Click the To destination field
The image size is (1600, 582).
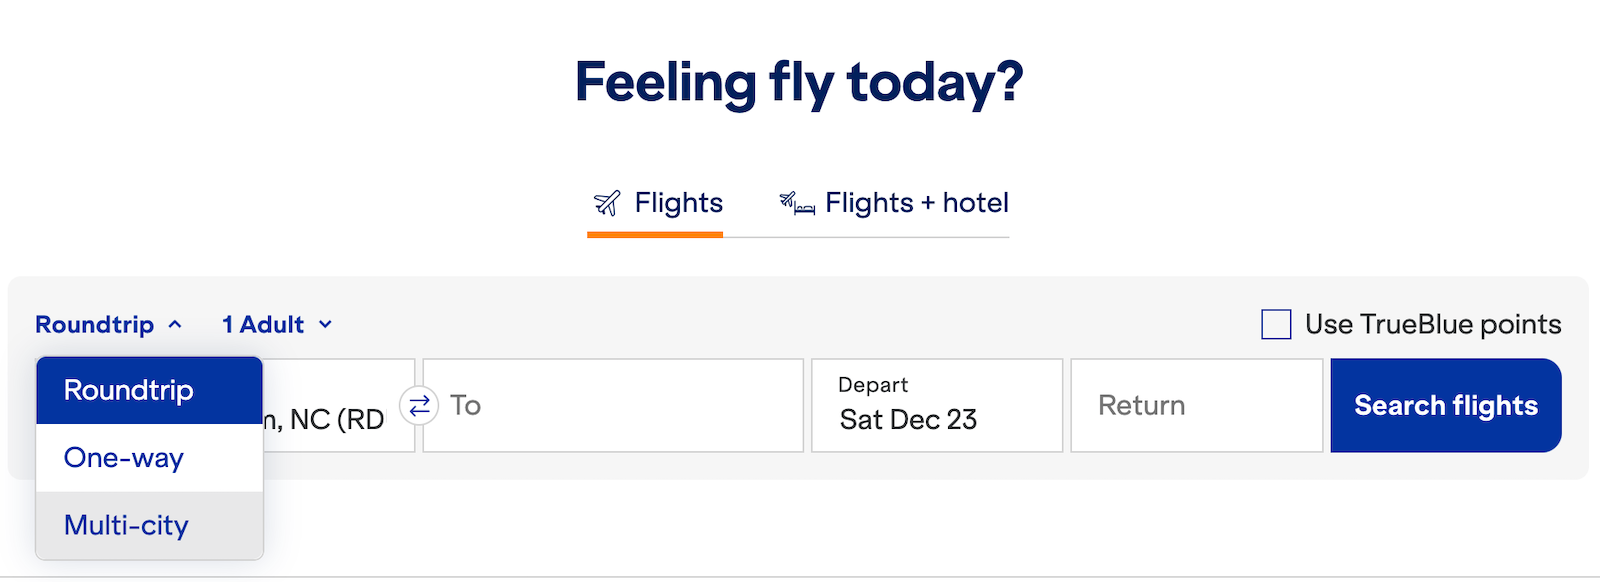click(612, 405)
